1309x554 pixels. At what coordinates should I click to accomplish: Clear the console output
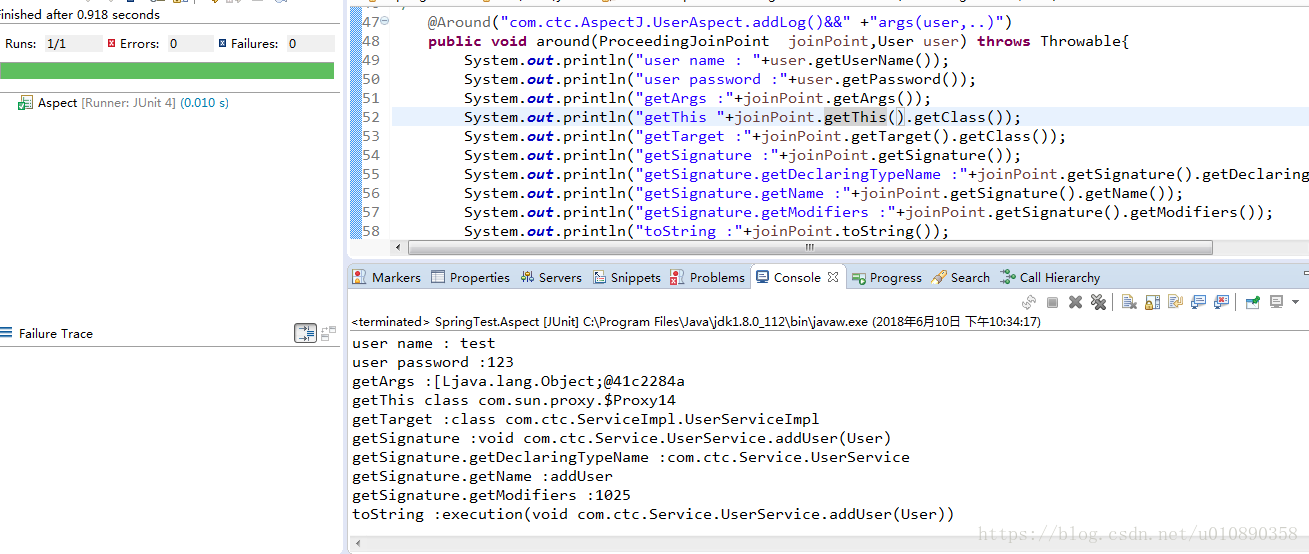(1129, 302)
